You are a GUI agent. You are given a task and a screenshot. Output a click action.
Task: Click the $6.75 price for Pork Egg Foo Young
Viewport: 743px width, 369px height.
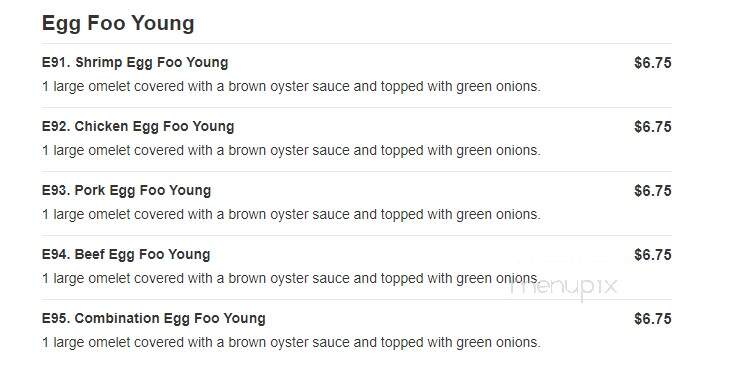(x=652, y=191)
